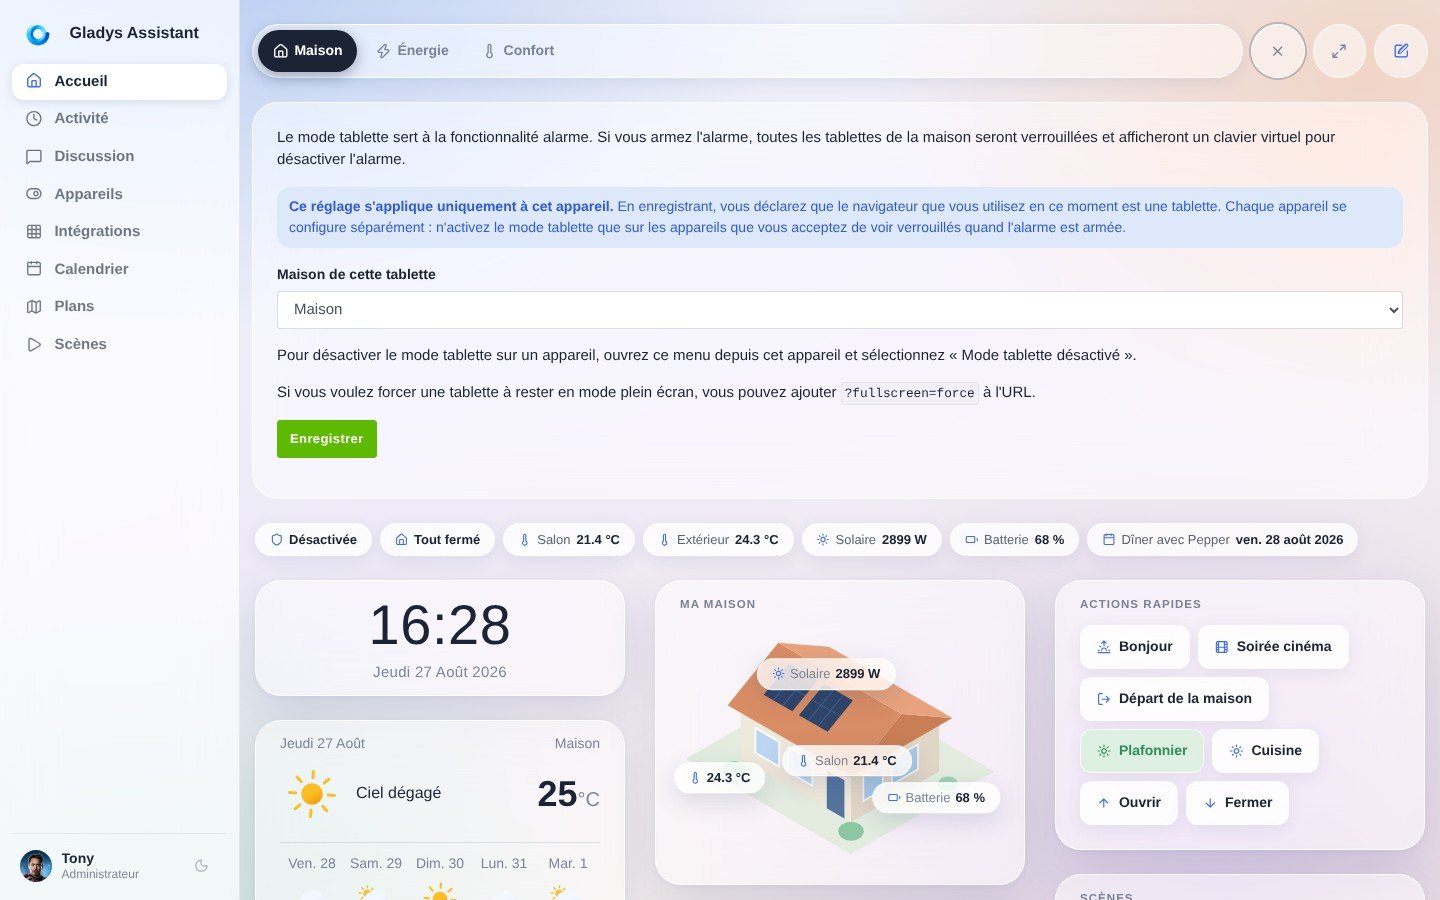This screenshot has height=900, width=1440.
Task: Click the 24.3 °C outdoor house label
Action: pyautogui.click(x=720, y=778)
